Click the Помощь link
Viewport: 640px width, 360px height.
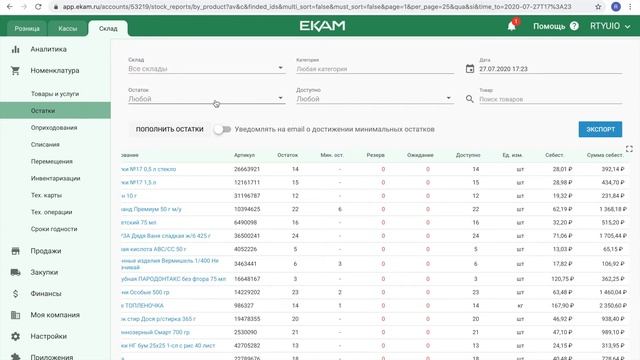(549, 26)
